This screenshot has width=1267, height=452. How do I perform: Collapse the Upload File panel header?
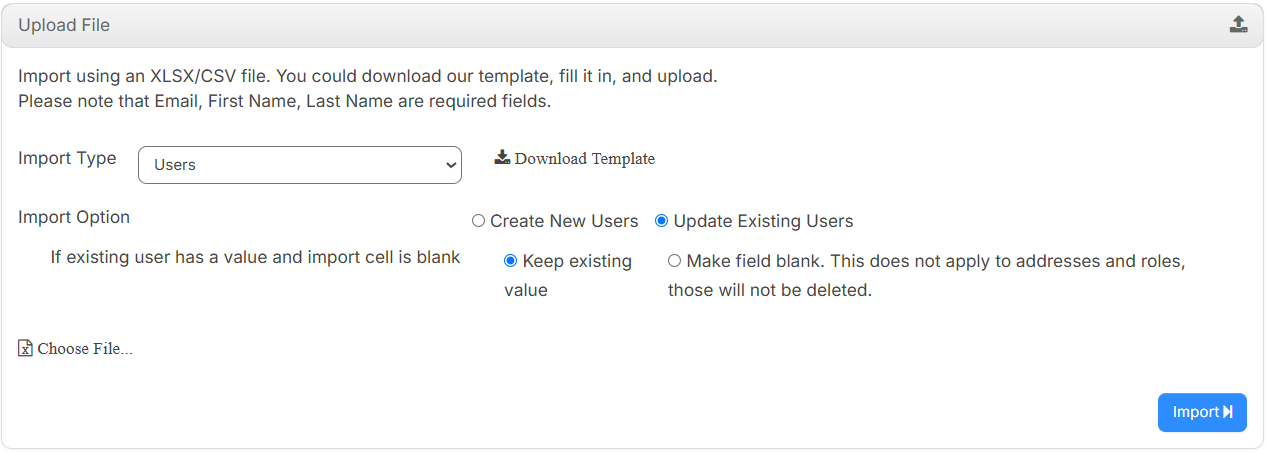point(632,25)
